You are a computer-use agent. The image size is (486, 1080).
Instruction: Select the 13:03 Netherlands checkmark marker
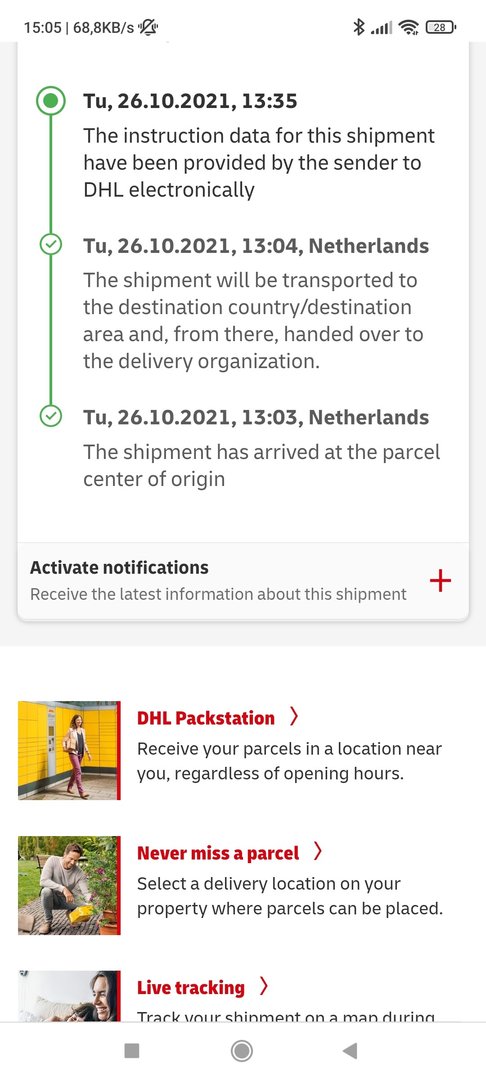50,416
